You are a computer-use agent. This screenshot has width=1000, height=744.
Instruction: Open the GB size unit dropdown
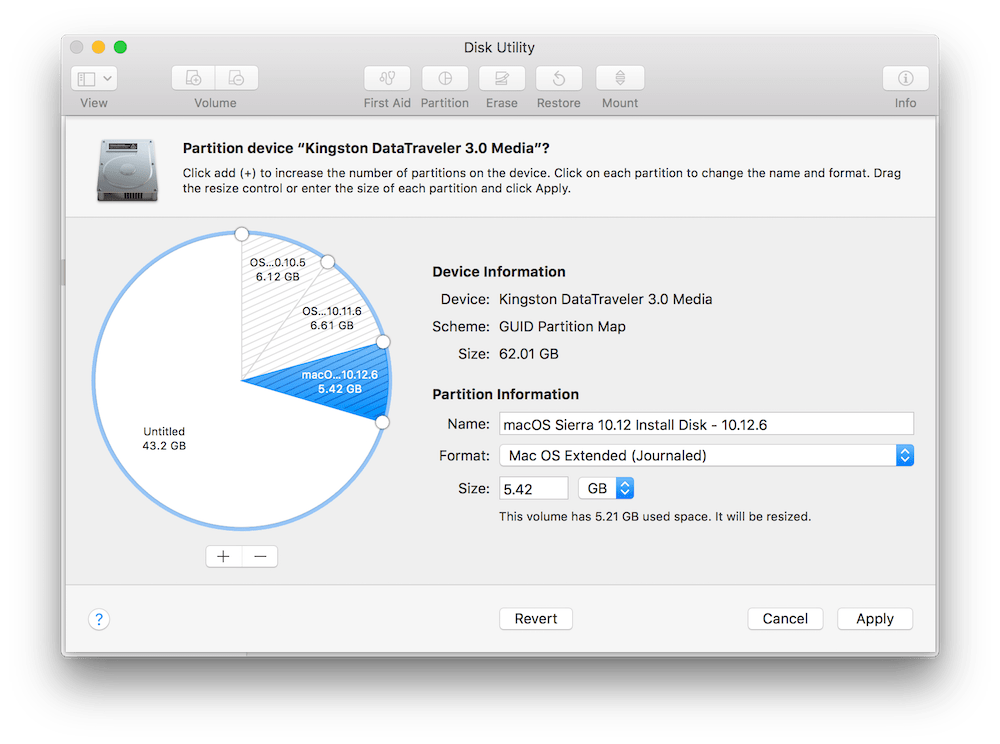coord(606,489)
